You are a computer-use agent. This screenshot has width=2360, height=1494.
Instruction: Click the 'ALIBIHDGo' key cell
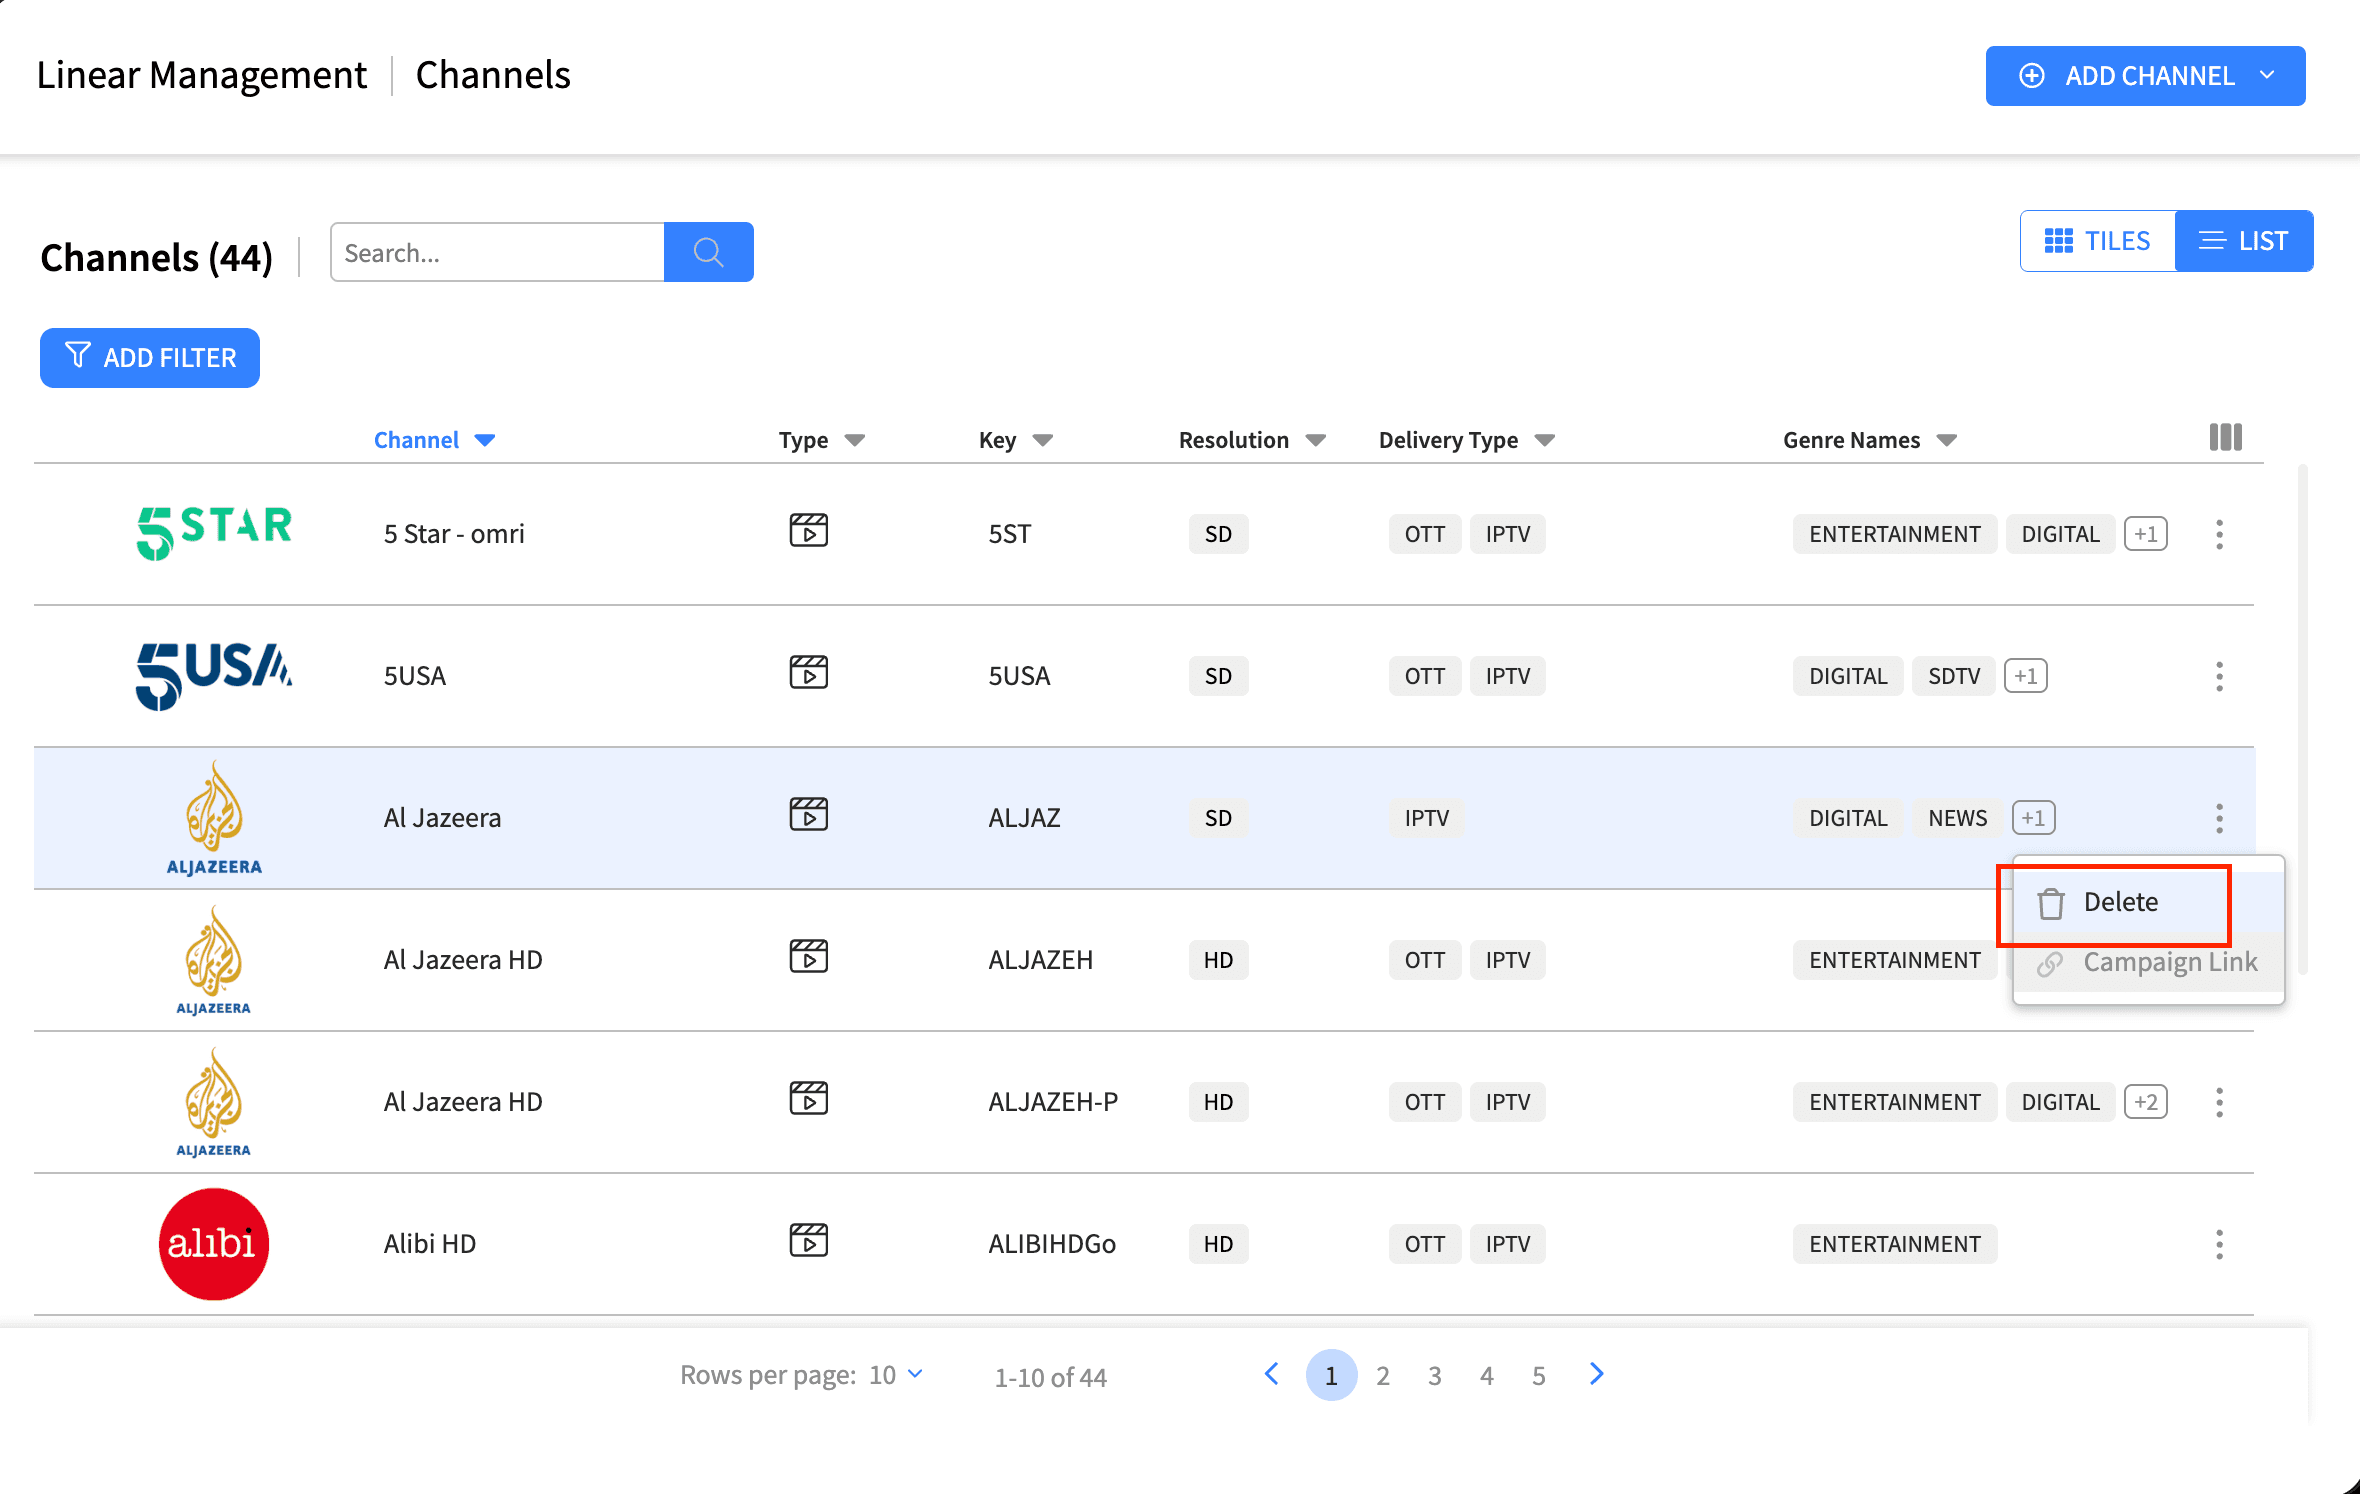coord(1052,1244)
